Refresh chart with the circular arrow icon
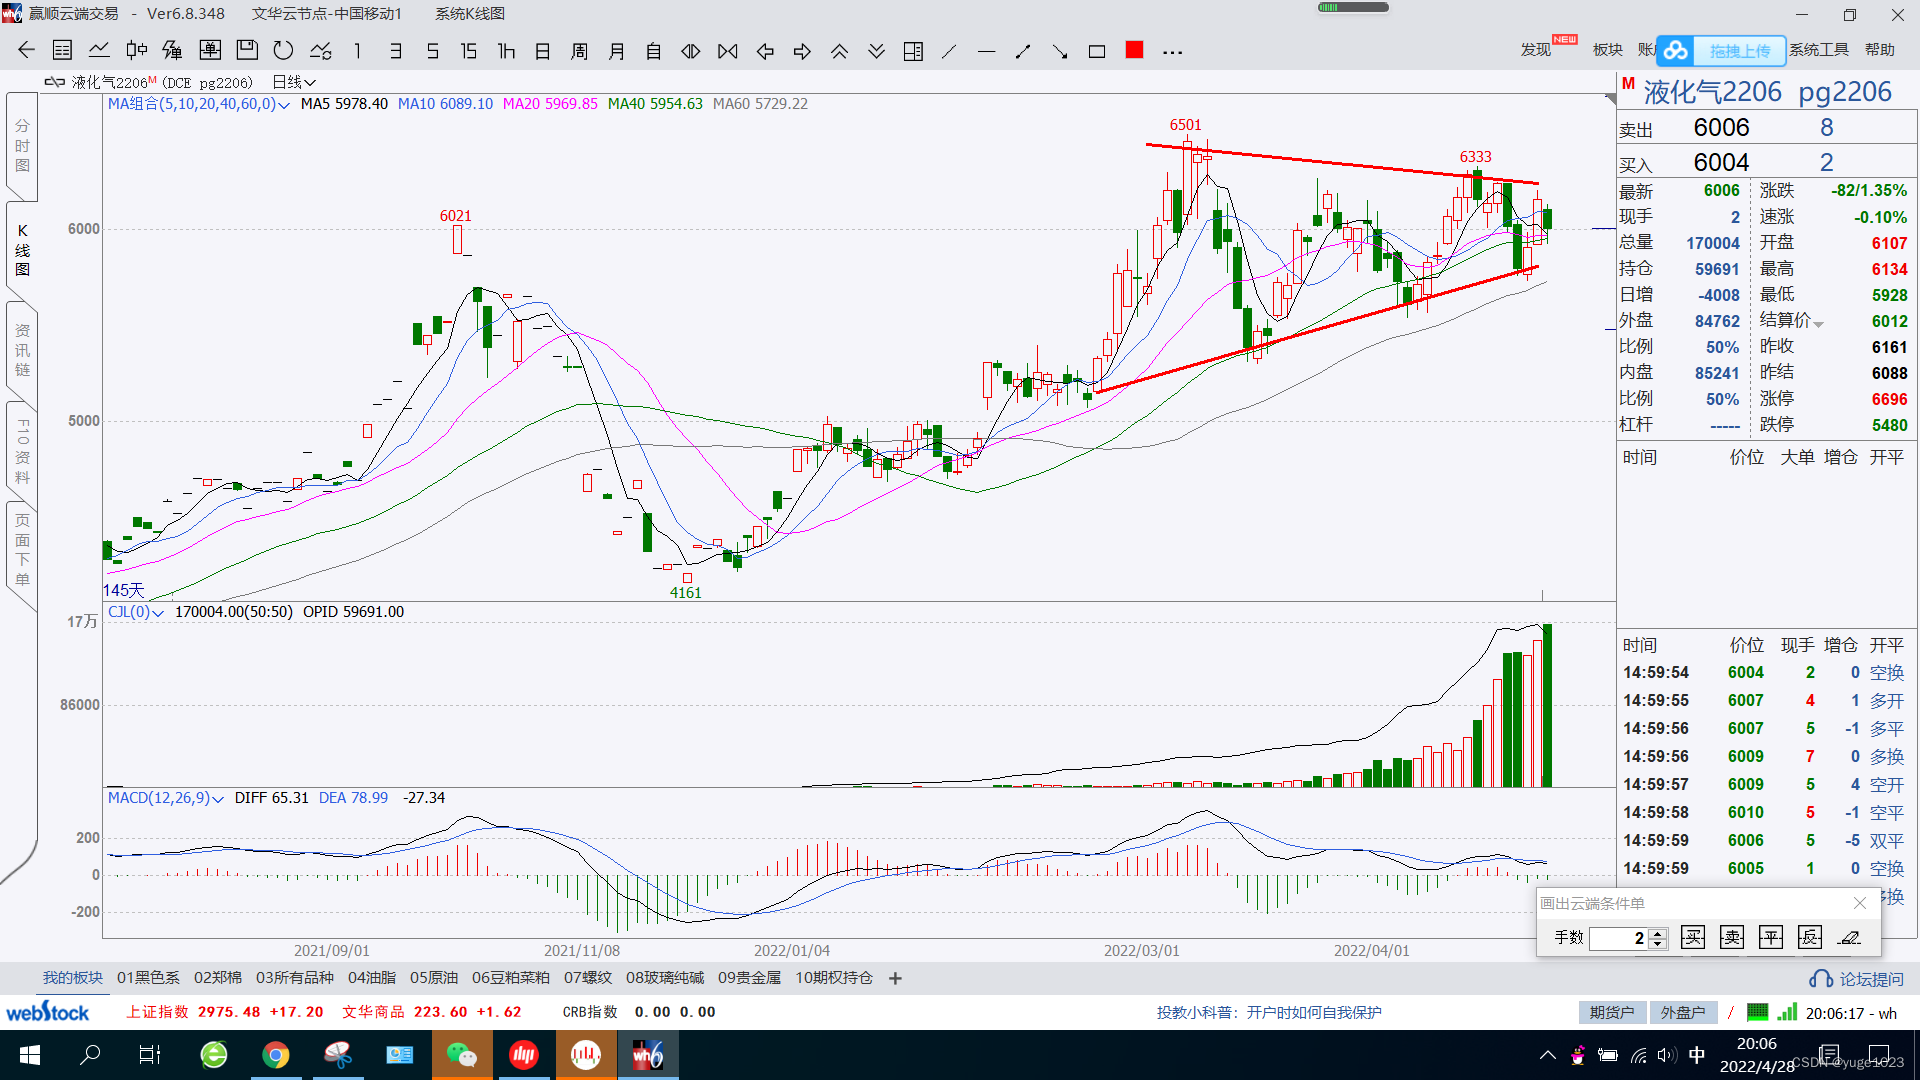 pos(284,50)
